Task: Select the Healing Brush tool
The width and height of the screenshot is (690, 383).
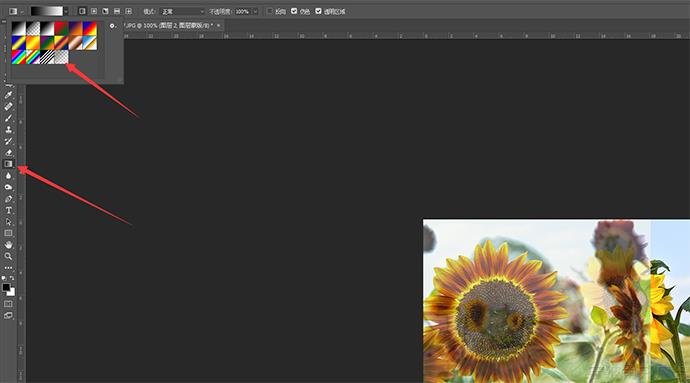Action: [8, 106]
